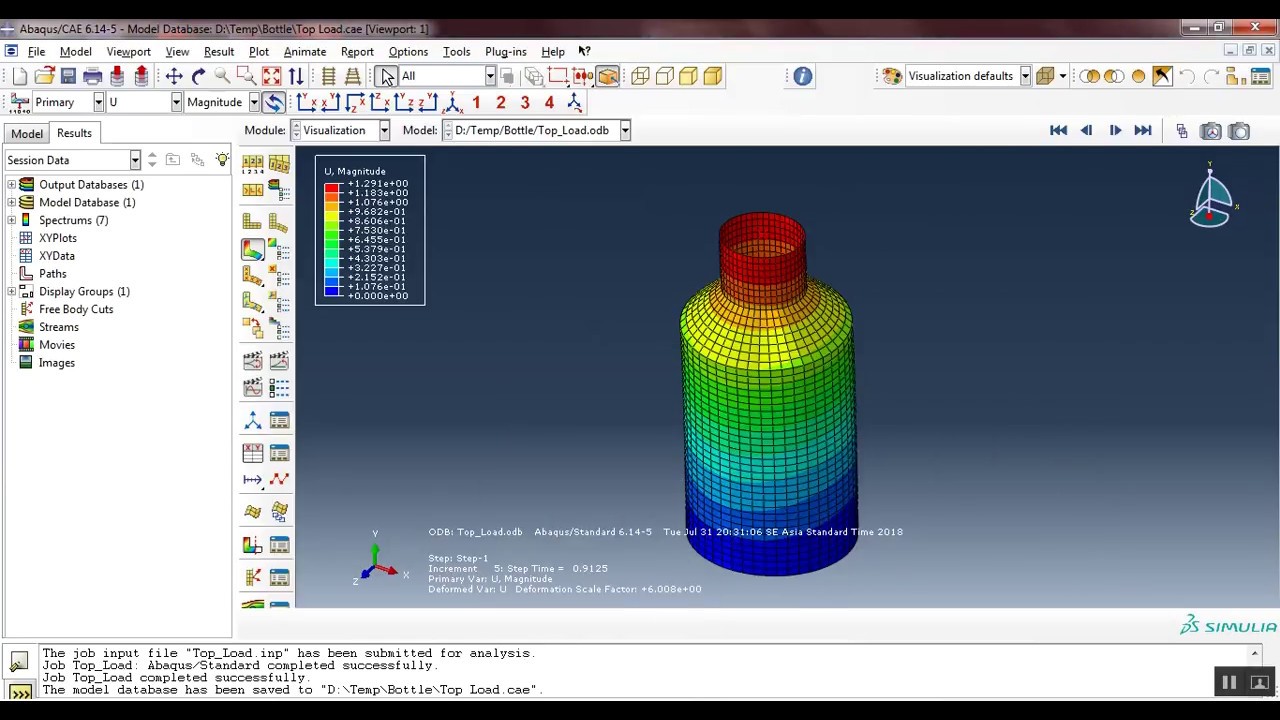
Task: Apply saved user view 1
Action: click(x=476, y=102)
